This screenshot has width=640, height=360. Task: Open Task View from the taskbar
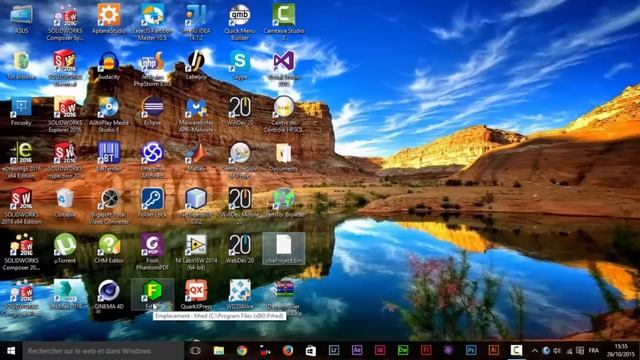196,351
